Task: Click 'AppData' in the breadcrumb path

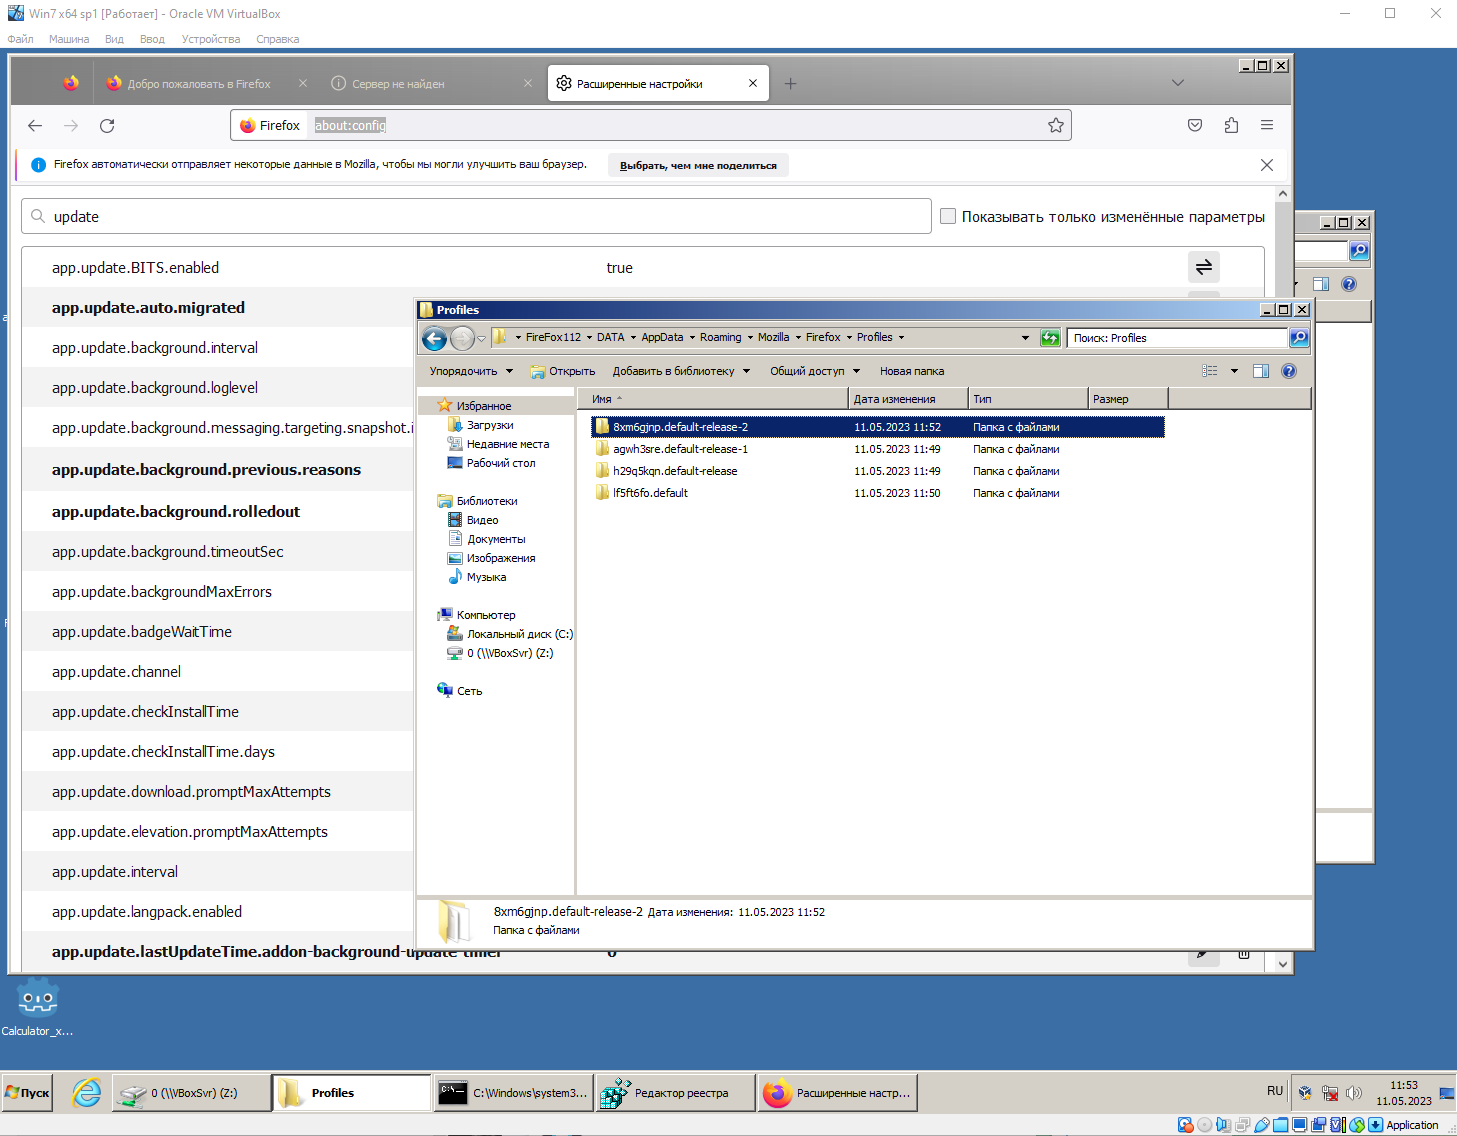Action: point(662,338)
